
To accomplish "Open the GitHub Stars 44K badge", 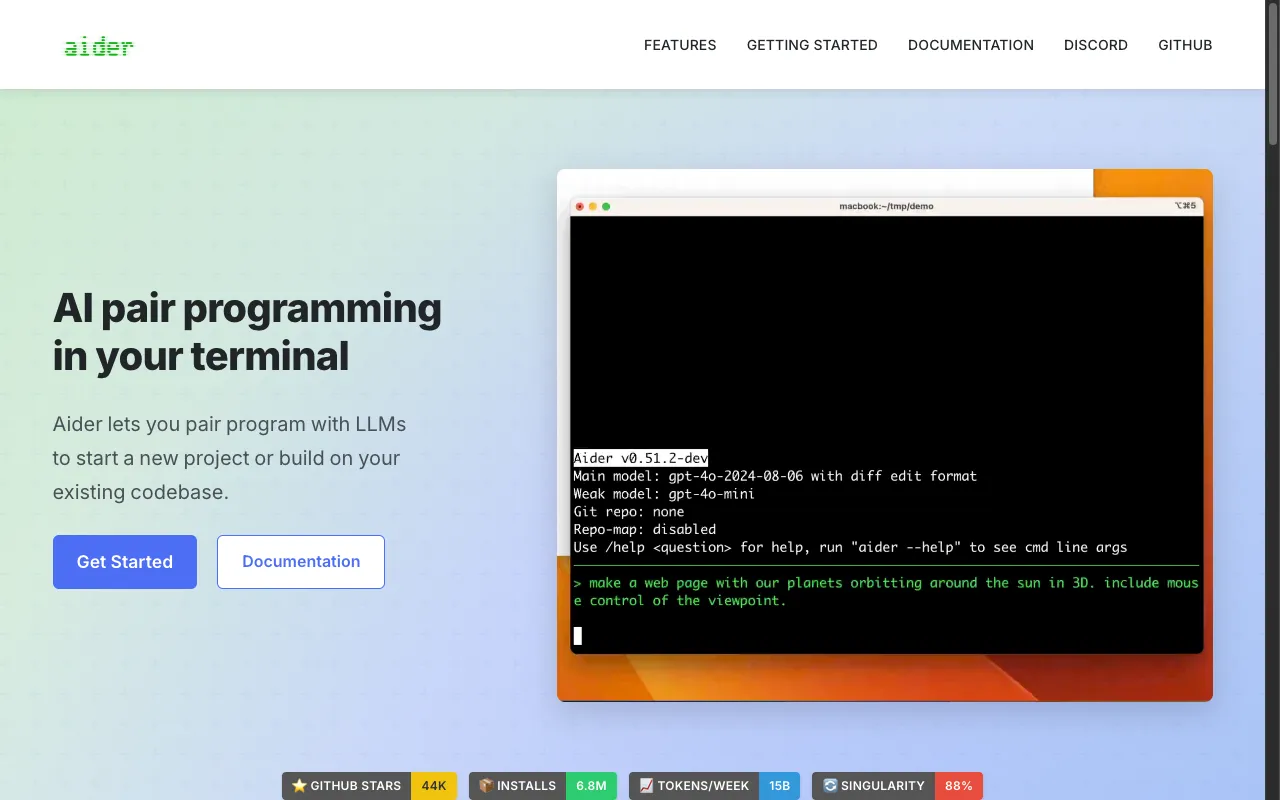I will tap(369, 786).
